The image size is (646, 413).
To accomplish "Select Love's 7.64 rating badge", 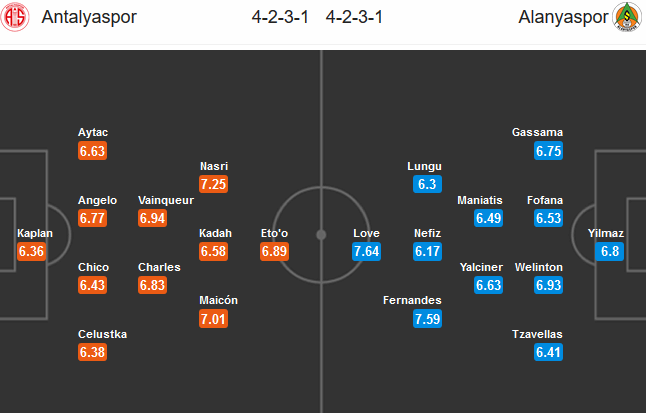I will 366,251.
